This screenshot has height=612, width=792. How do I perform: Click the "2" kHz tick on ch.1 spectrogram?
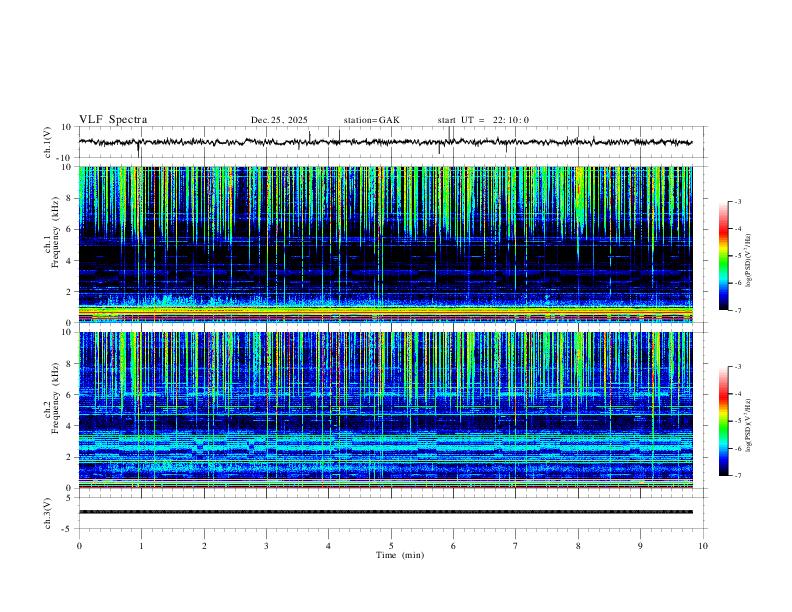click(70, 291)
